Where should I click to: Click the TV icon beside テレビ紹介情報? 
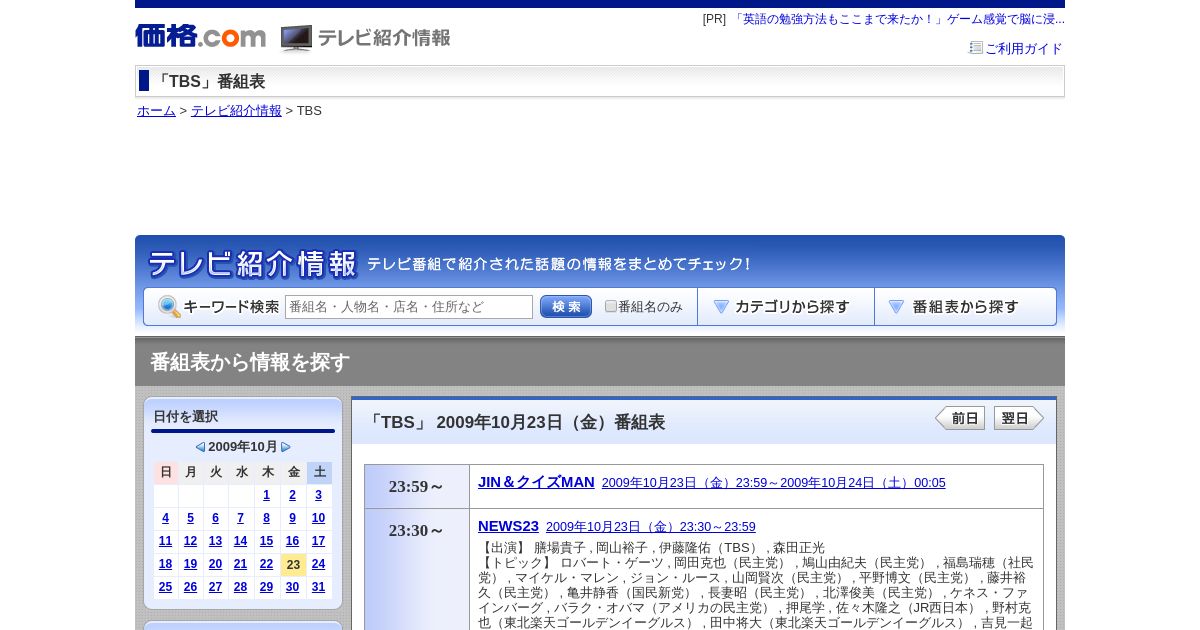296,38
